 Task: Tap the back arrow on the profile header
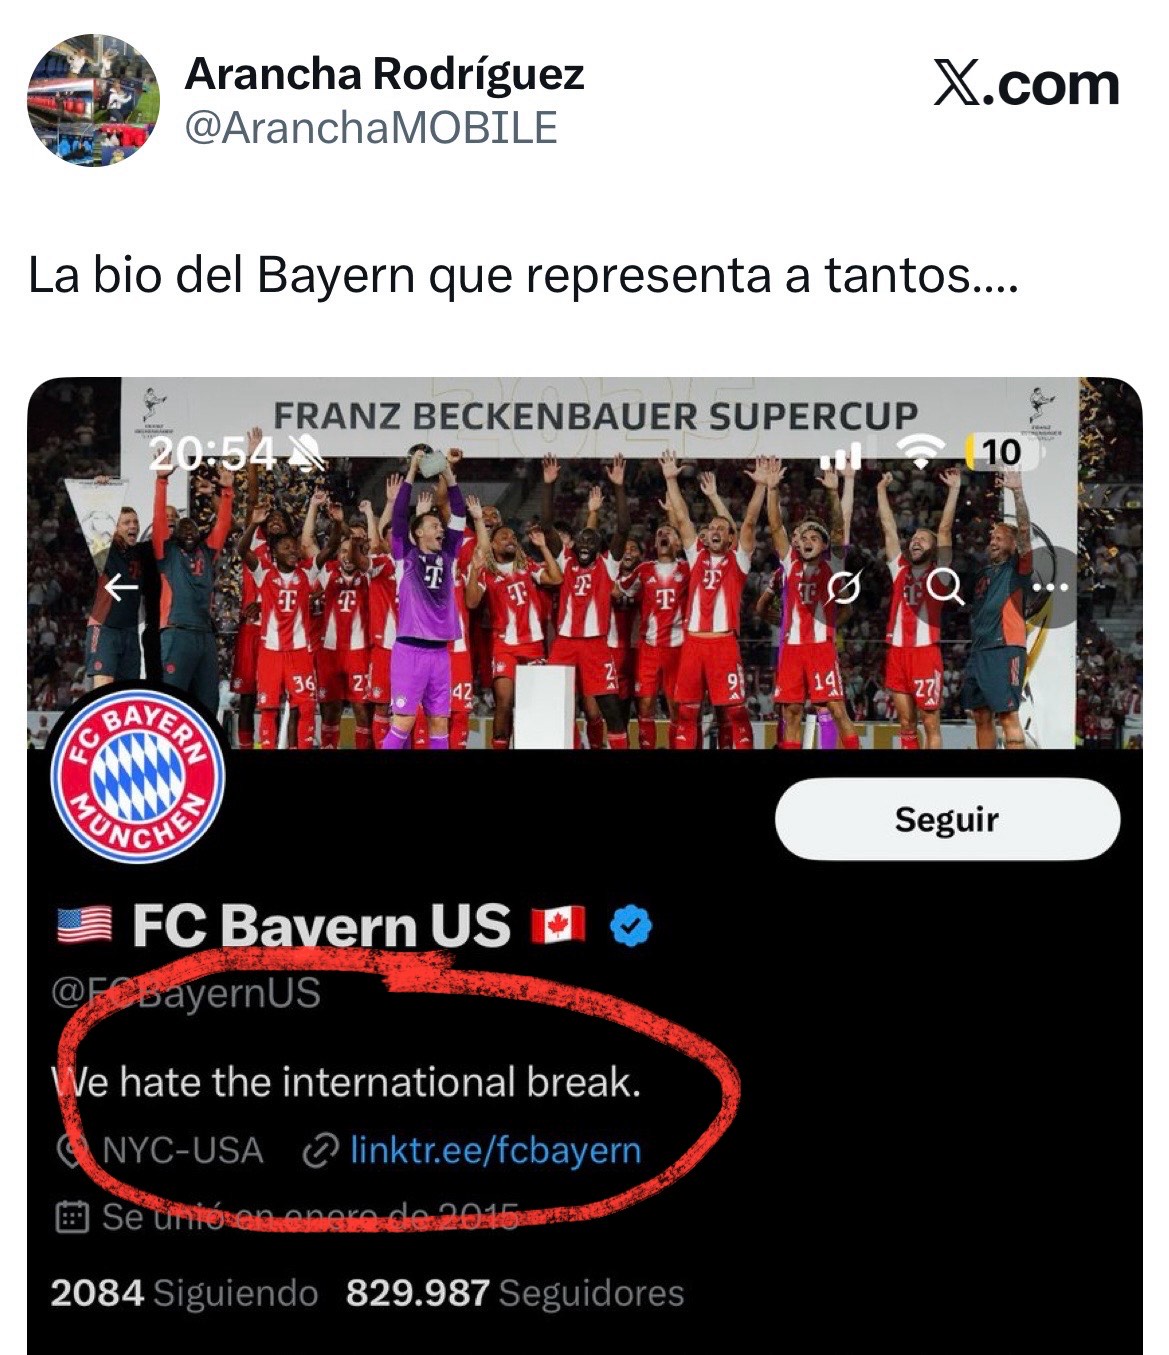click(x=122, y=587)
